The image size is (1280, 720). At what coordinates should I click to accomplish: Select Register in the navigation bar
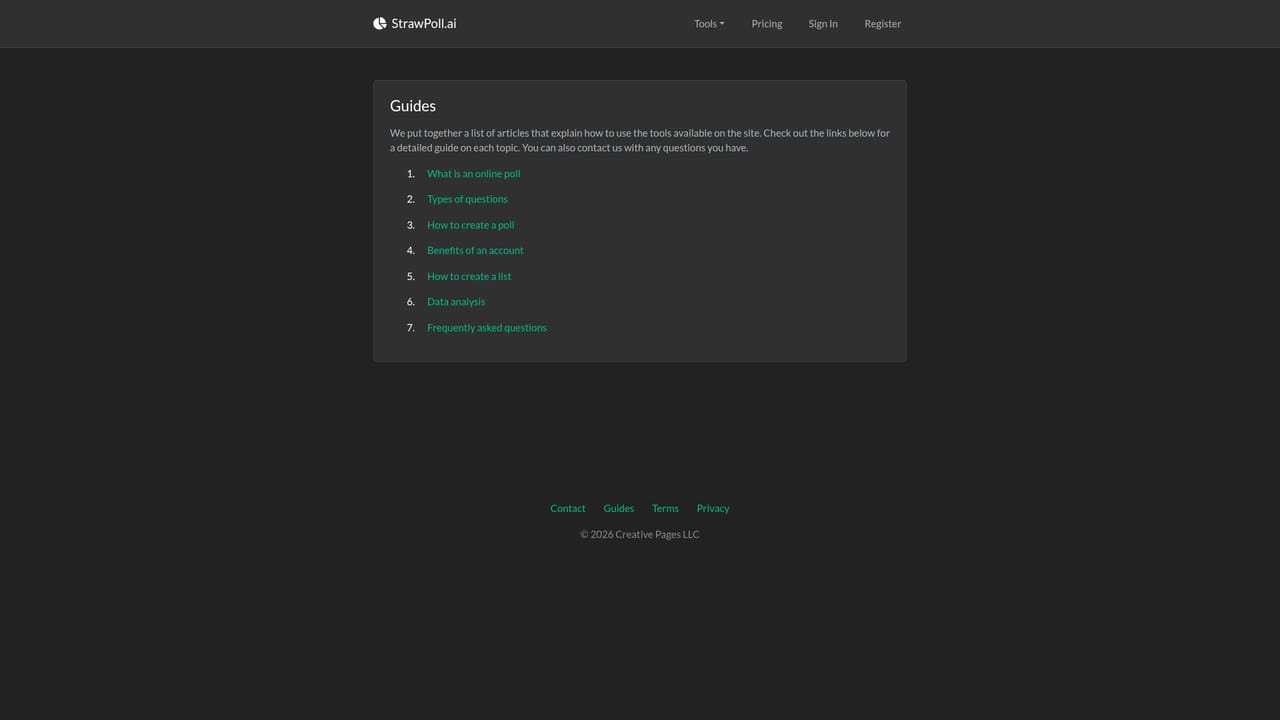pyautogui.click(x=883, y=23)
